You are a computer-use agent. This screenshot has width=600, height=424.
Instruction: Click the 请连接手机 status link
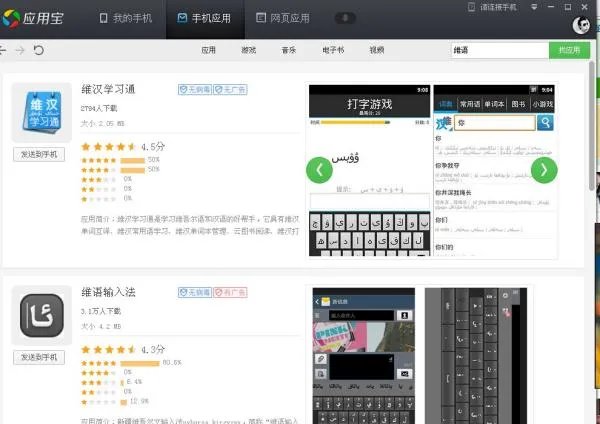click(x=492, y=7)
